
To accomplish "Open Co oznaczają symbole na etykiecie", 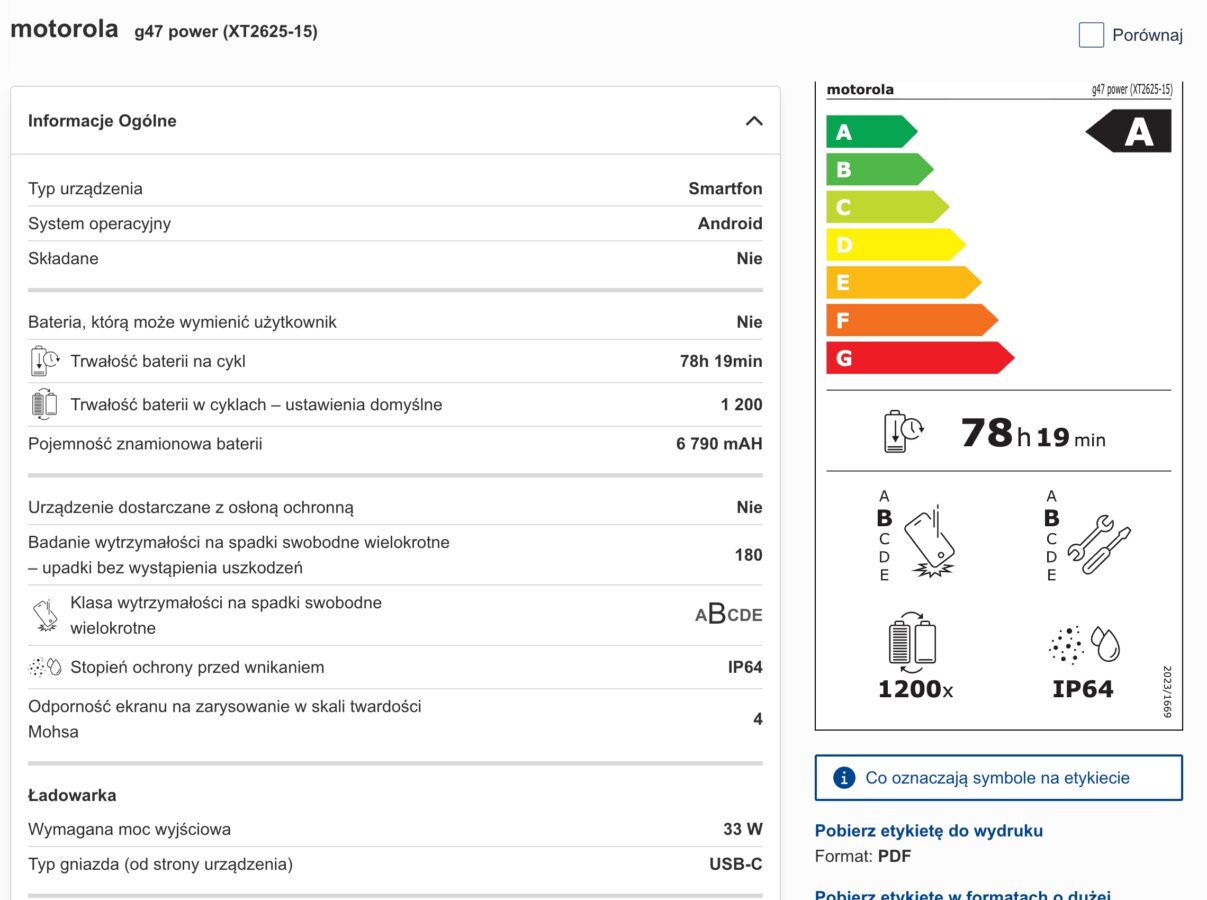I will coord(998,778).
